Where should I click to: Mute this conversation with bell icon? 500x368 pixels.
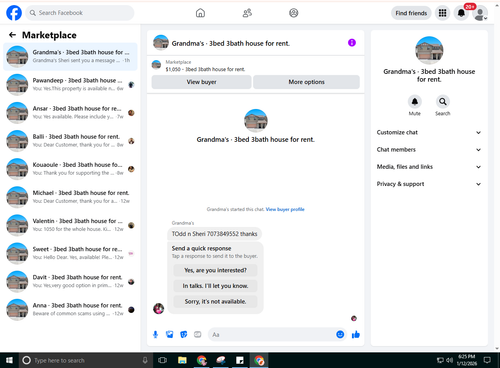pos(415,101)
